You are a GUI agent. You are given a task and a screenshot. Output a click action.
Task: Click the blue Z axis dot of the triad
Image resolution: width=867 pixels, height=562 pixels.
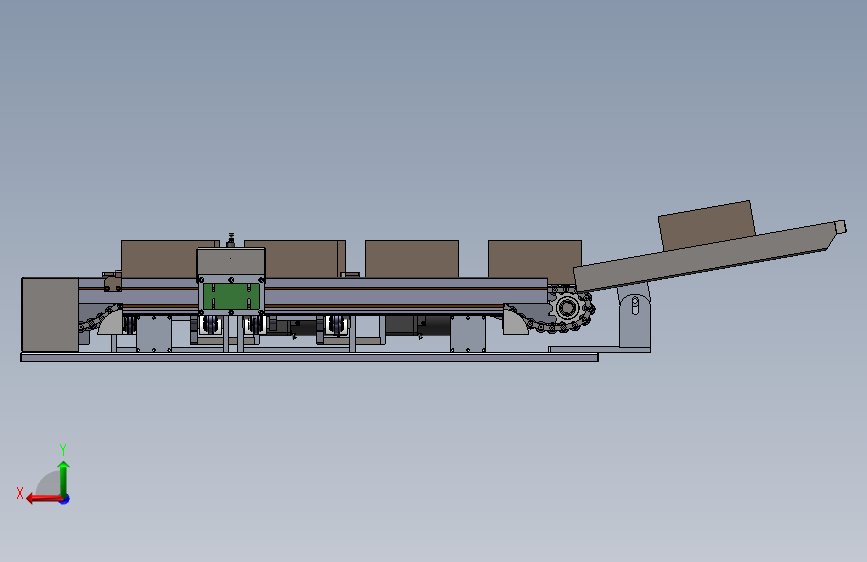(65, 499)
